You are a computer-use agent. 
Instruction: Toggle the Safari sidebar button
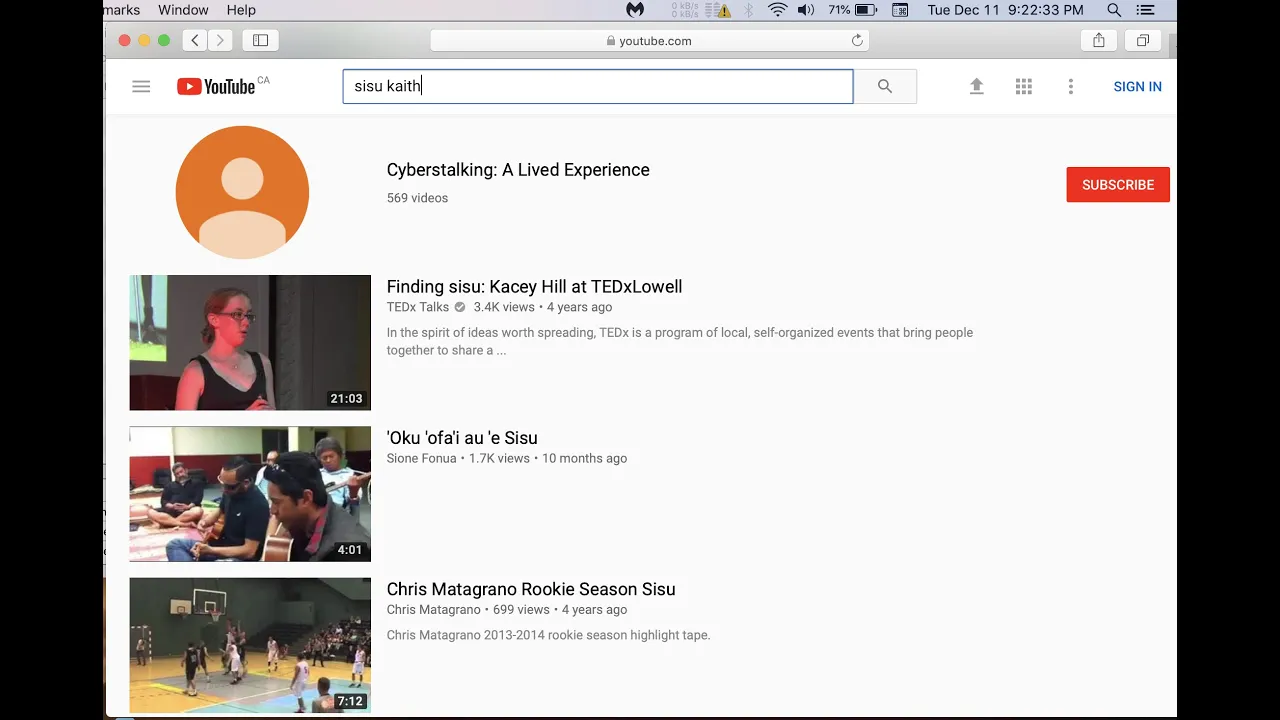pos(260,40)
